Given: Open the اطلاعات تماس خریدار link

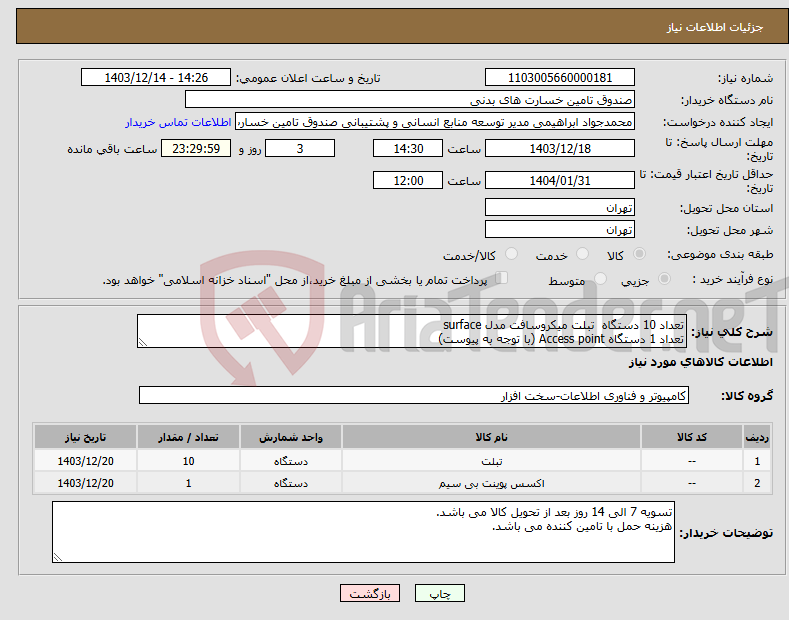Looking at the screenshot, I should pos(178,122).
